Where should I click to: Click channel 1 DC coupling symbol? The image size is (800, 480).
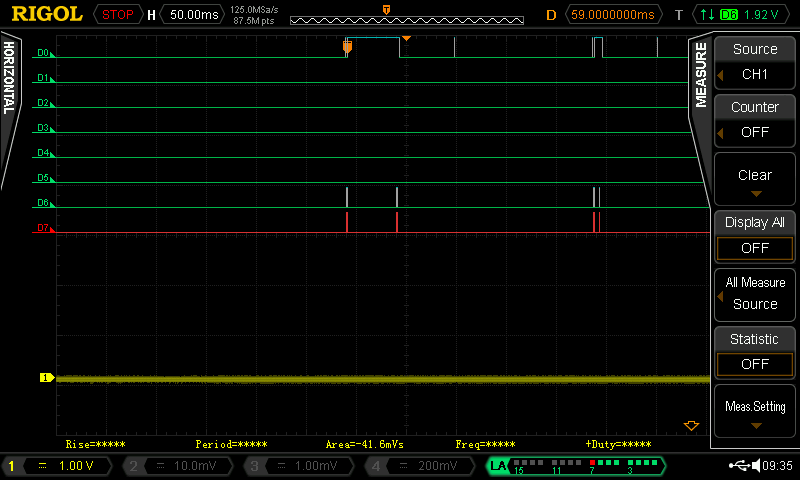[42, 465]
